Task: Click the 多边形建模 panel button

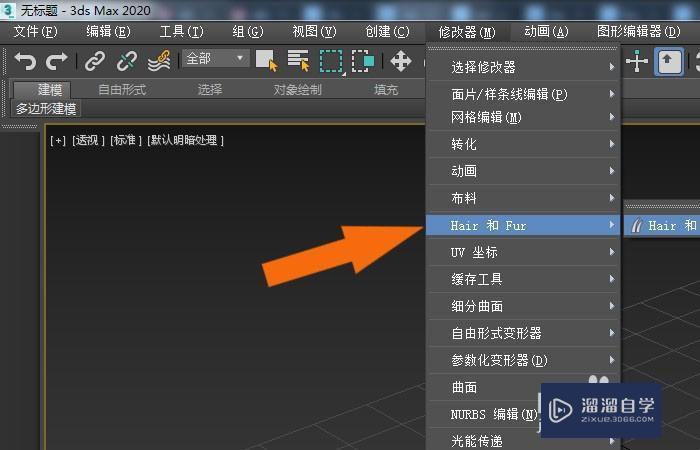Action: 46,108
